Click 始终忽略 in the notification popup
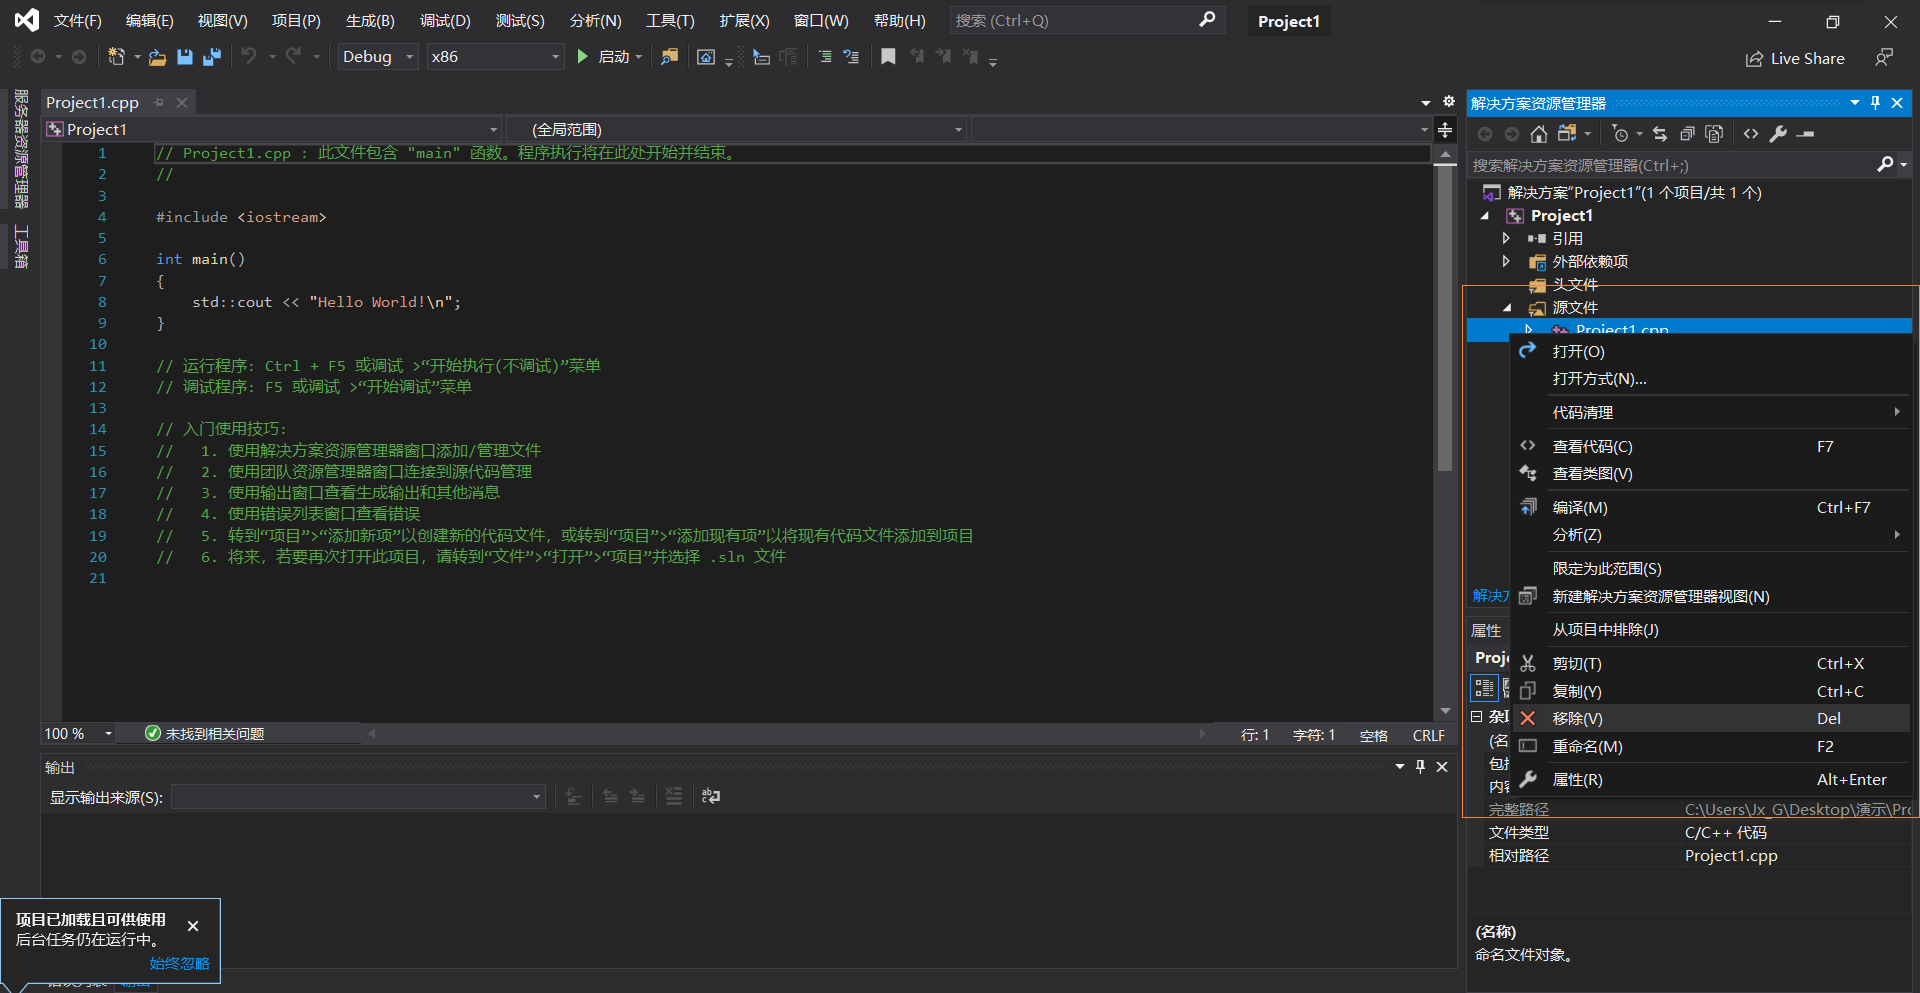Viewport: 1920px width, 993px height. click(178, 963)
